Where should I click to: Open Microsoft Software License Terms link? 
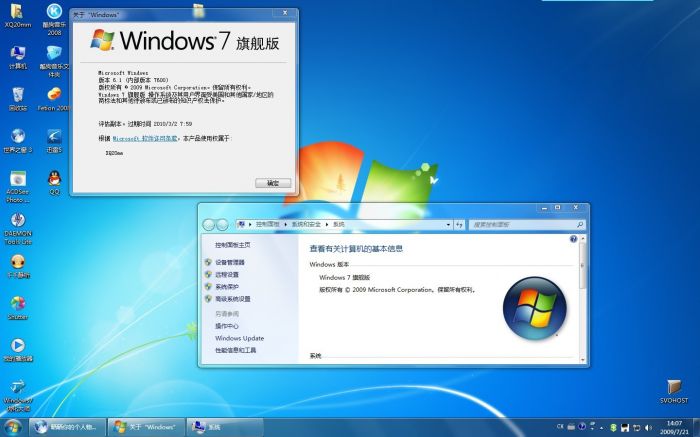145,139
